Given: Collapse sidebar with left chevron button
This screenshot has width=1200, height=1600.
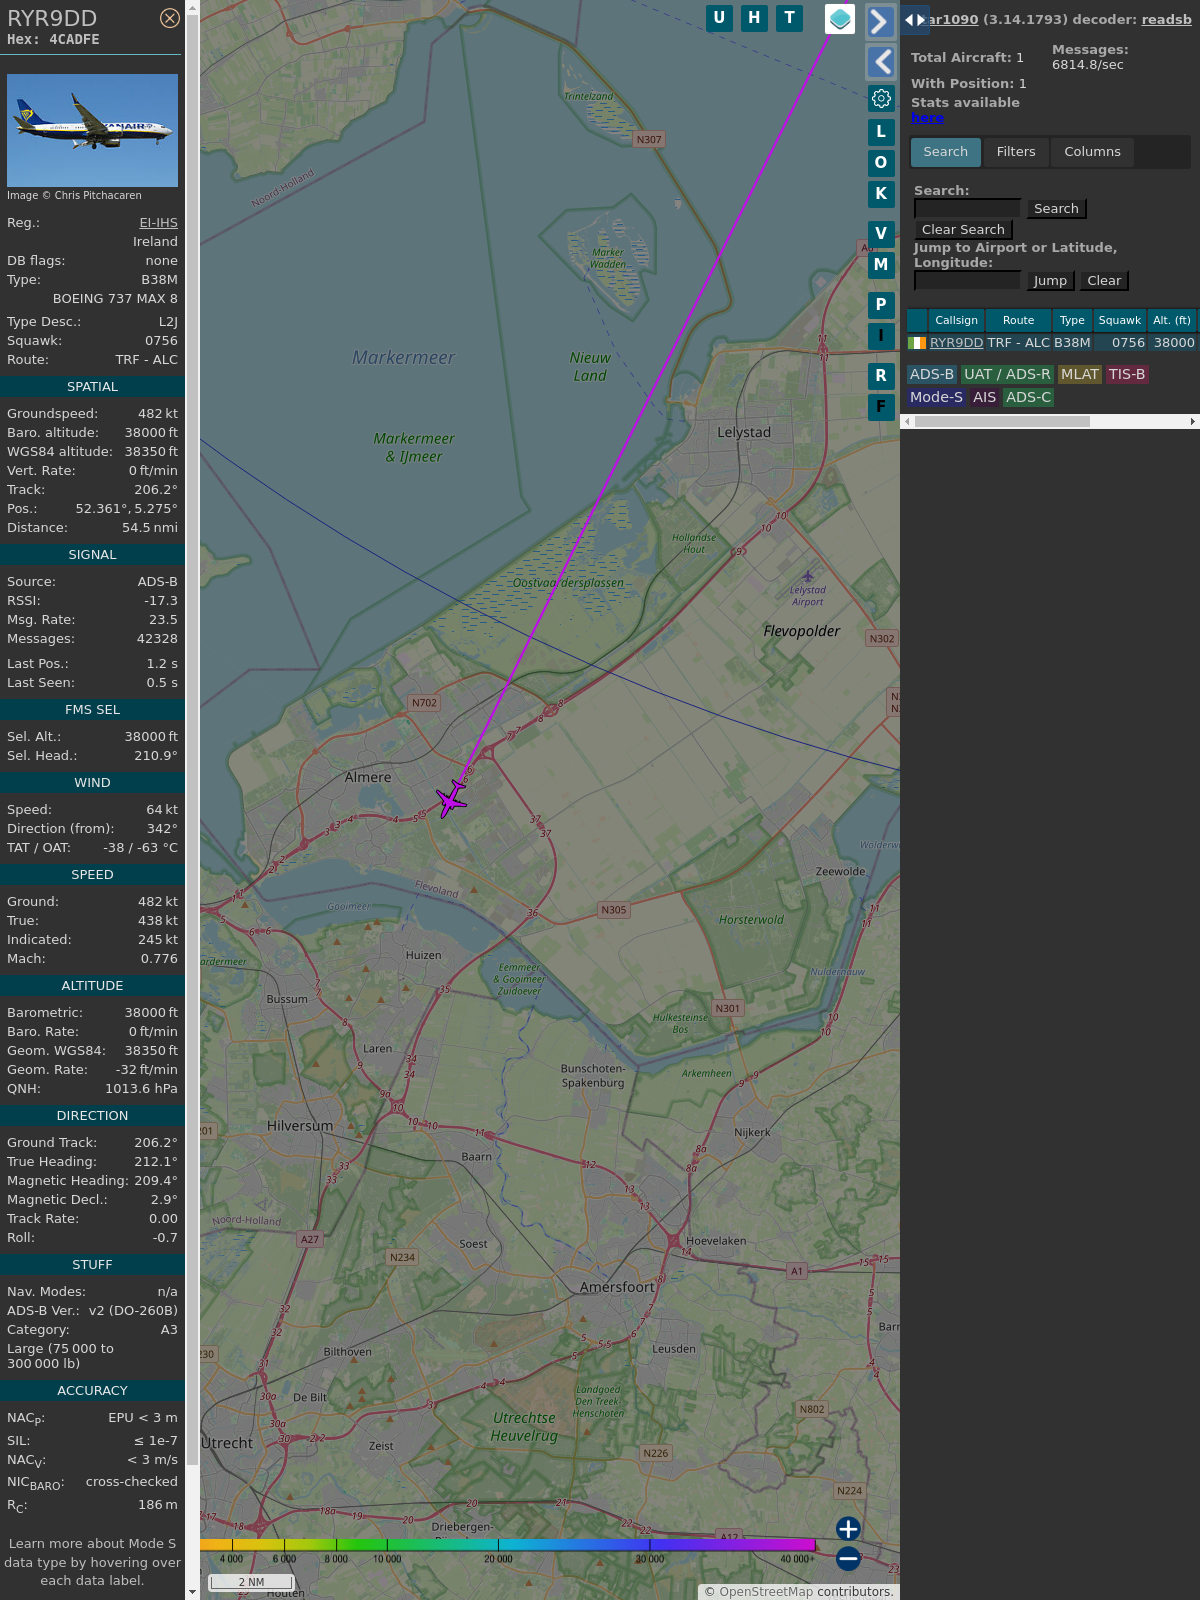Looking at the screenshot, I should 881,62.
